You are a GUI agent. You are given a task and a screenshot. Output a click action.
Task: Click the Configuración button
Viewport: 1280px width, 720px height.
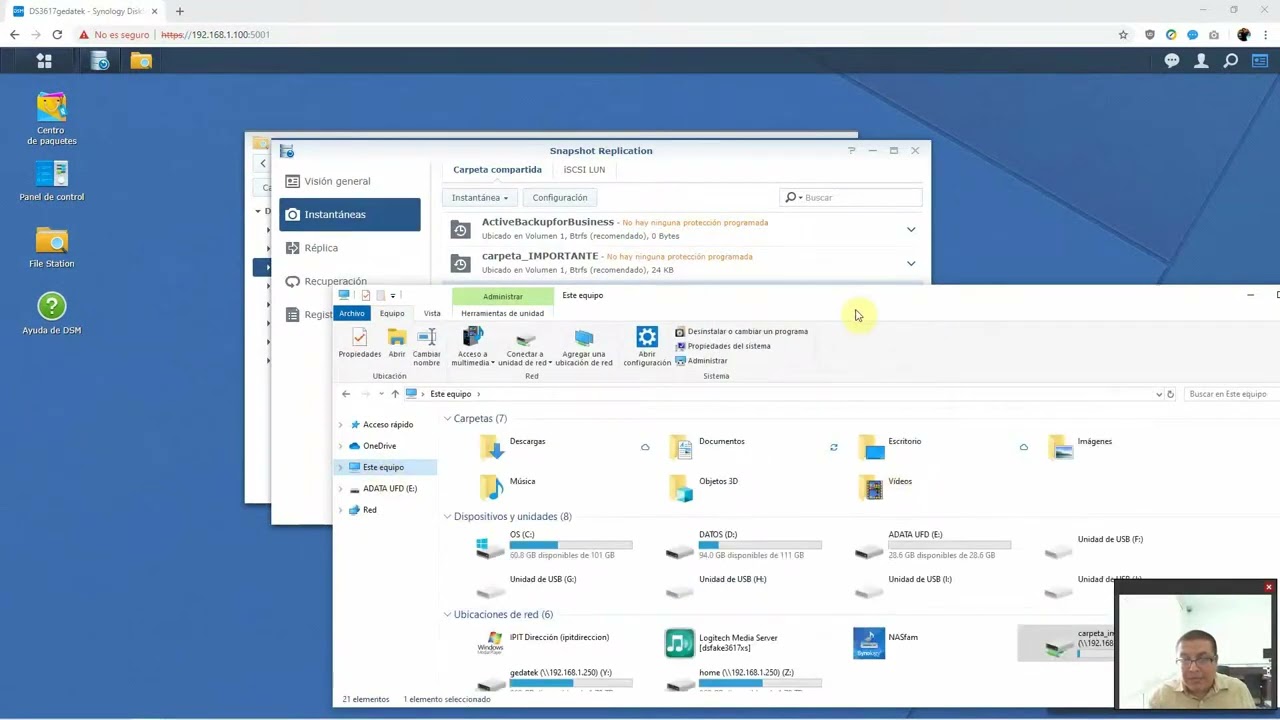560,197
